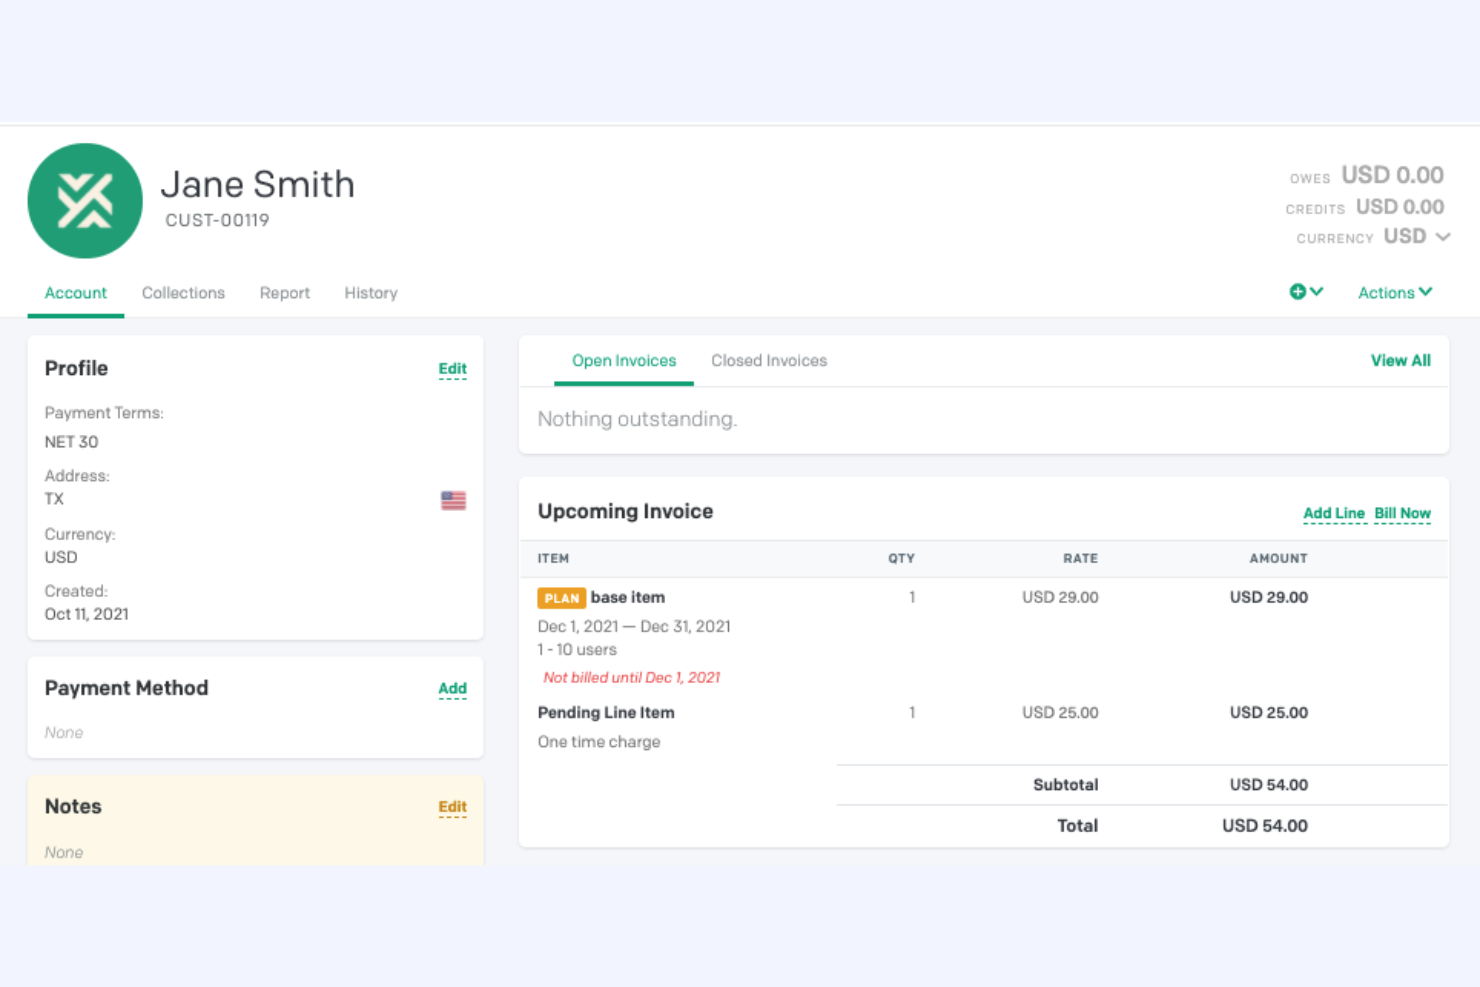Switch to the Closed Invoices tab
1480x987 pixels.
pos(769,360)
